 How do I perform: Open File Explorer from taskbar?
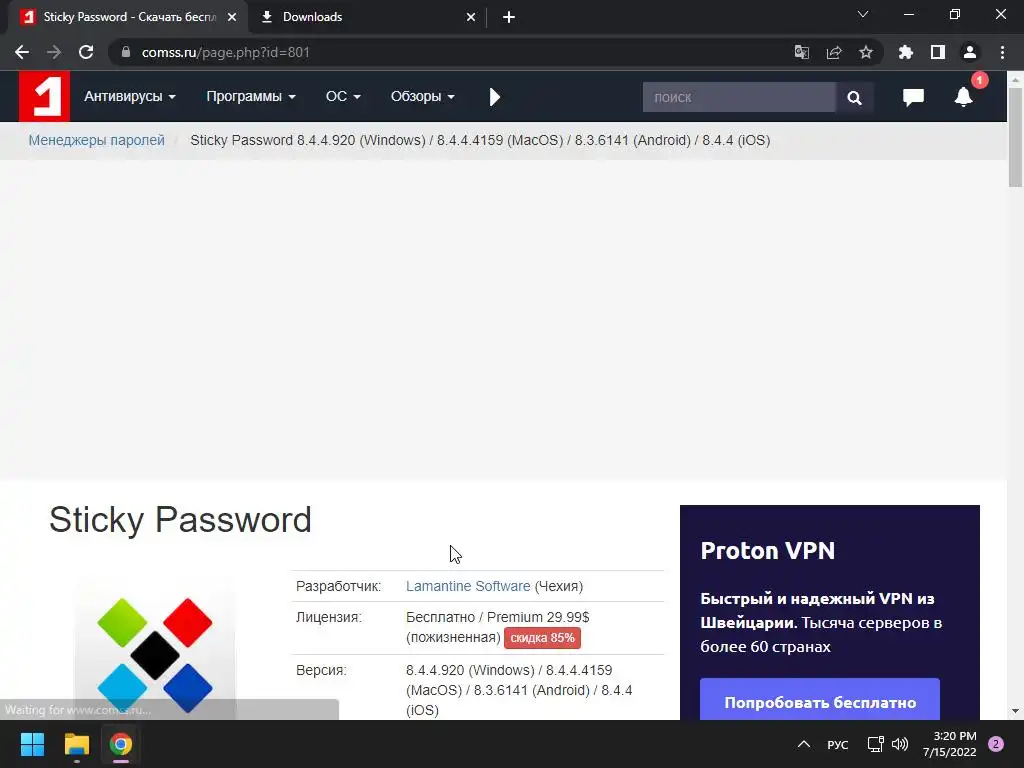tap(76, 744)
